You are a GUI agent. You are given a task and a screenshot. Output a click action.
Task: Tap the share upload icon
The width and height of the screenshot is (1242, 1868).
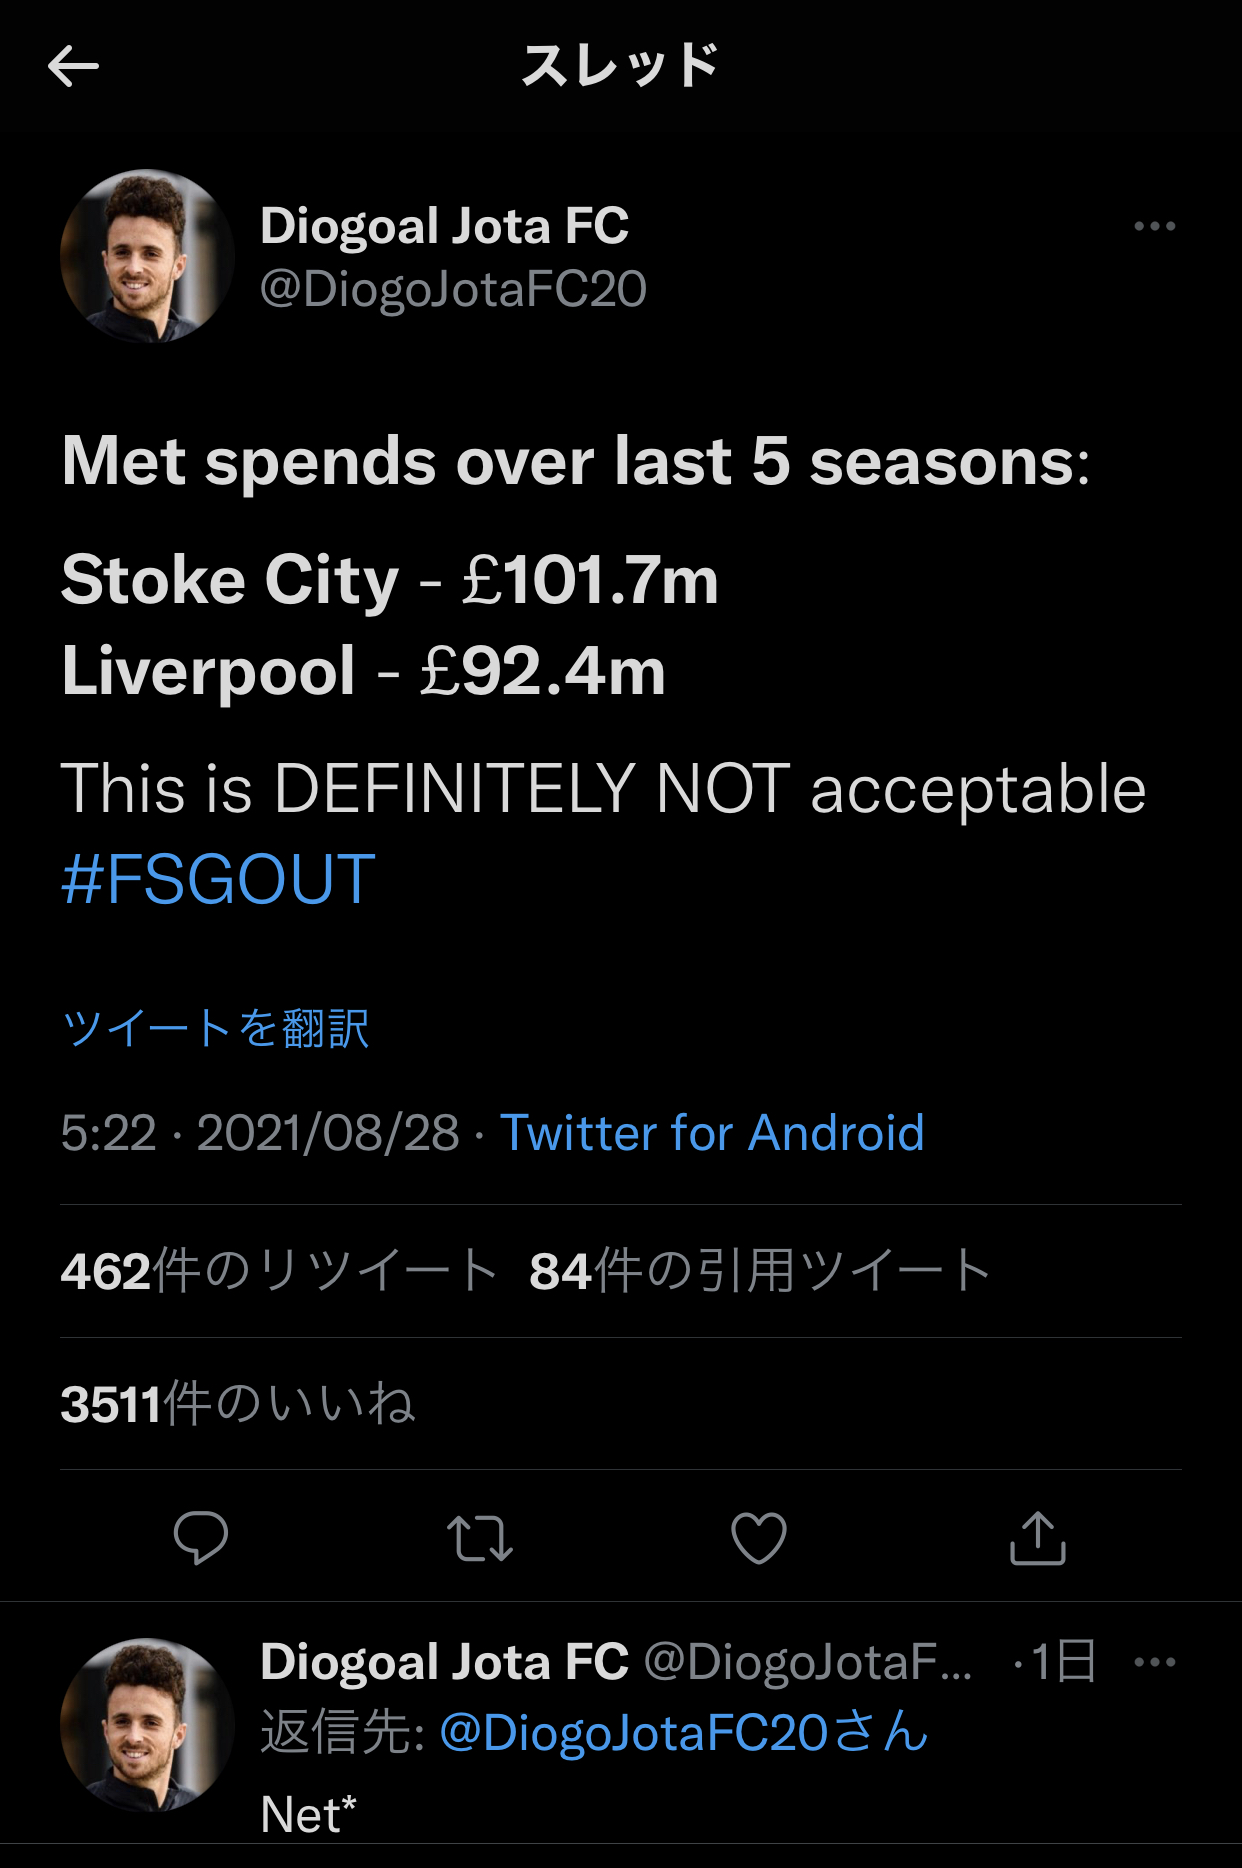coord(1037,1538)
